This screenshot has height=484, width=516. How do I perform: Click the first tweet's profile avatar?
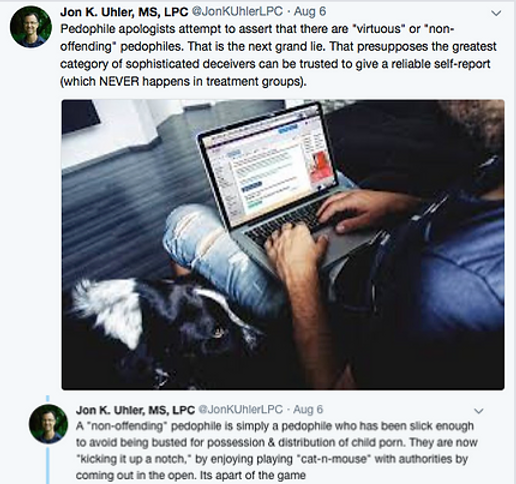[31, 27]
